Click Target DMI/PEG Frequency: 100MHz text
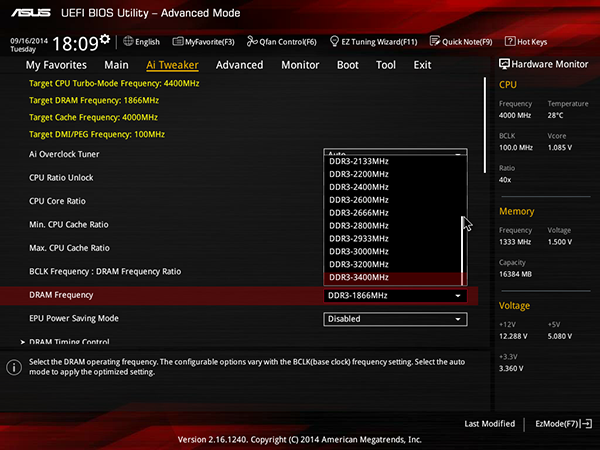This screenshot has height=450, width=600. (x=97, y=134)
